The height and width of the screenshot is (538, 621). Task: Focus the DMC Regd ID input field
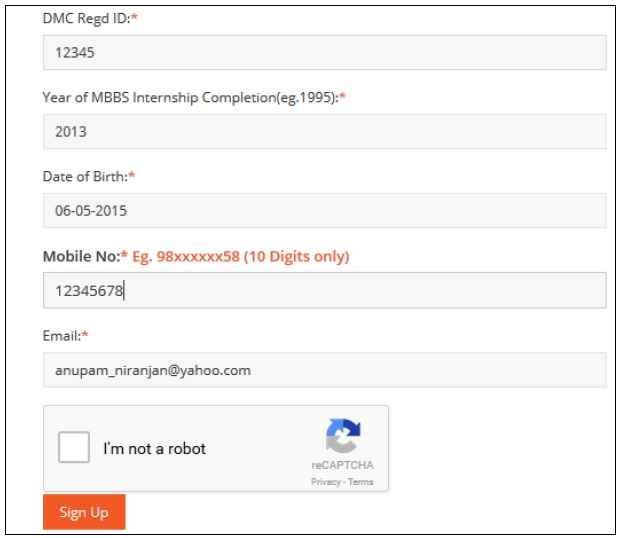coord(324,53)
